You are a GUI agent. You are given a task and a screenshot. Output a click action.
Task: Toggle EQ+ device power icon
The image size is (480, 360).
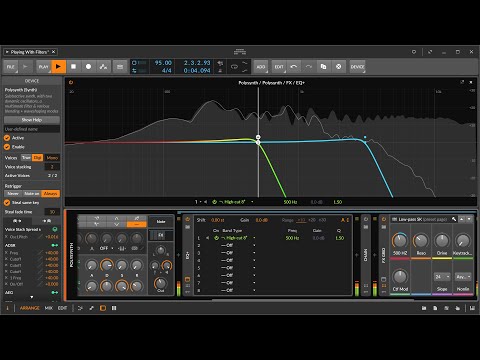188,219
